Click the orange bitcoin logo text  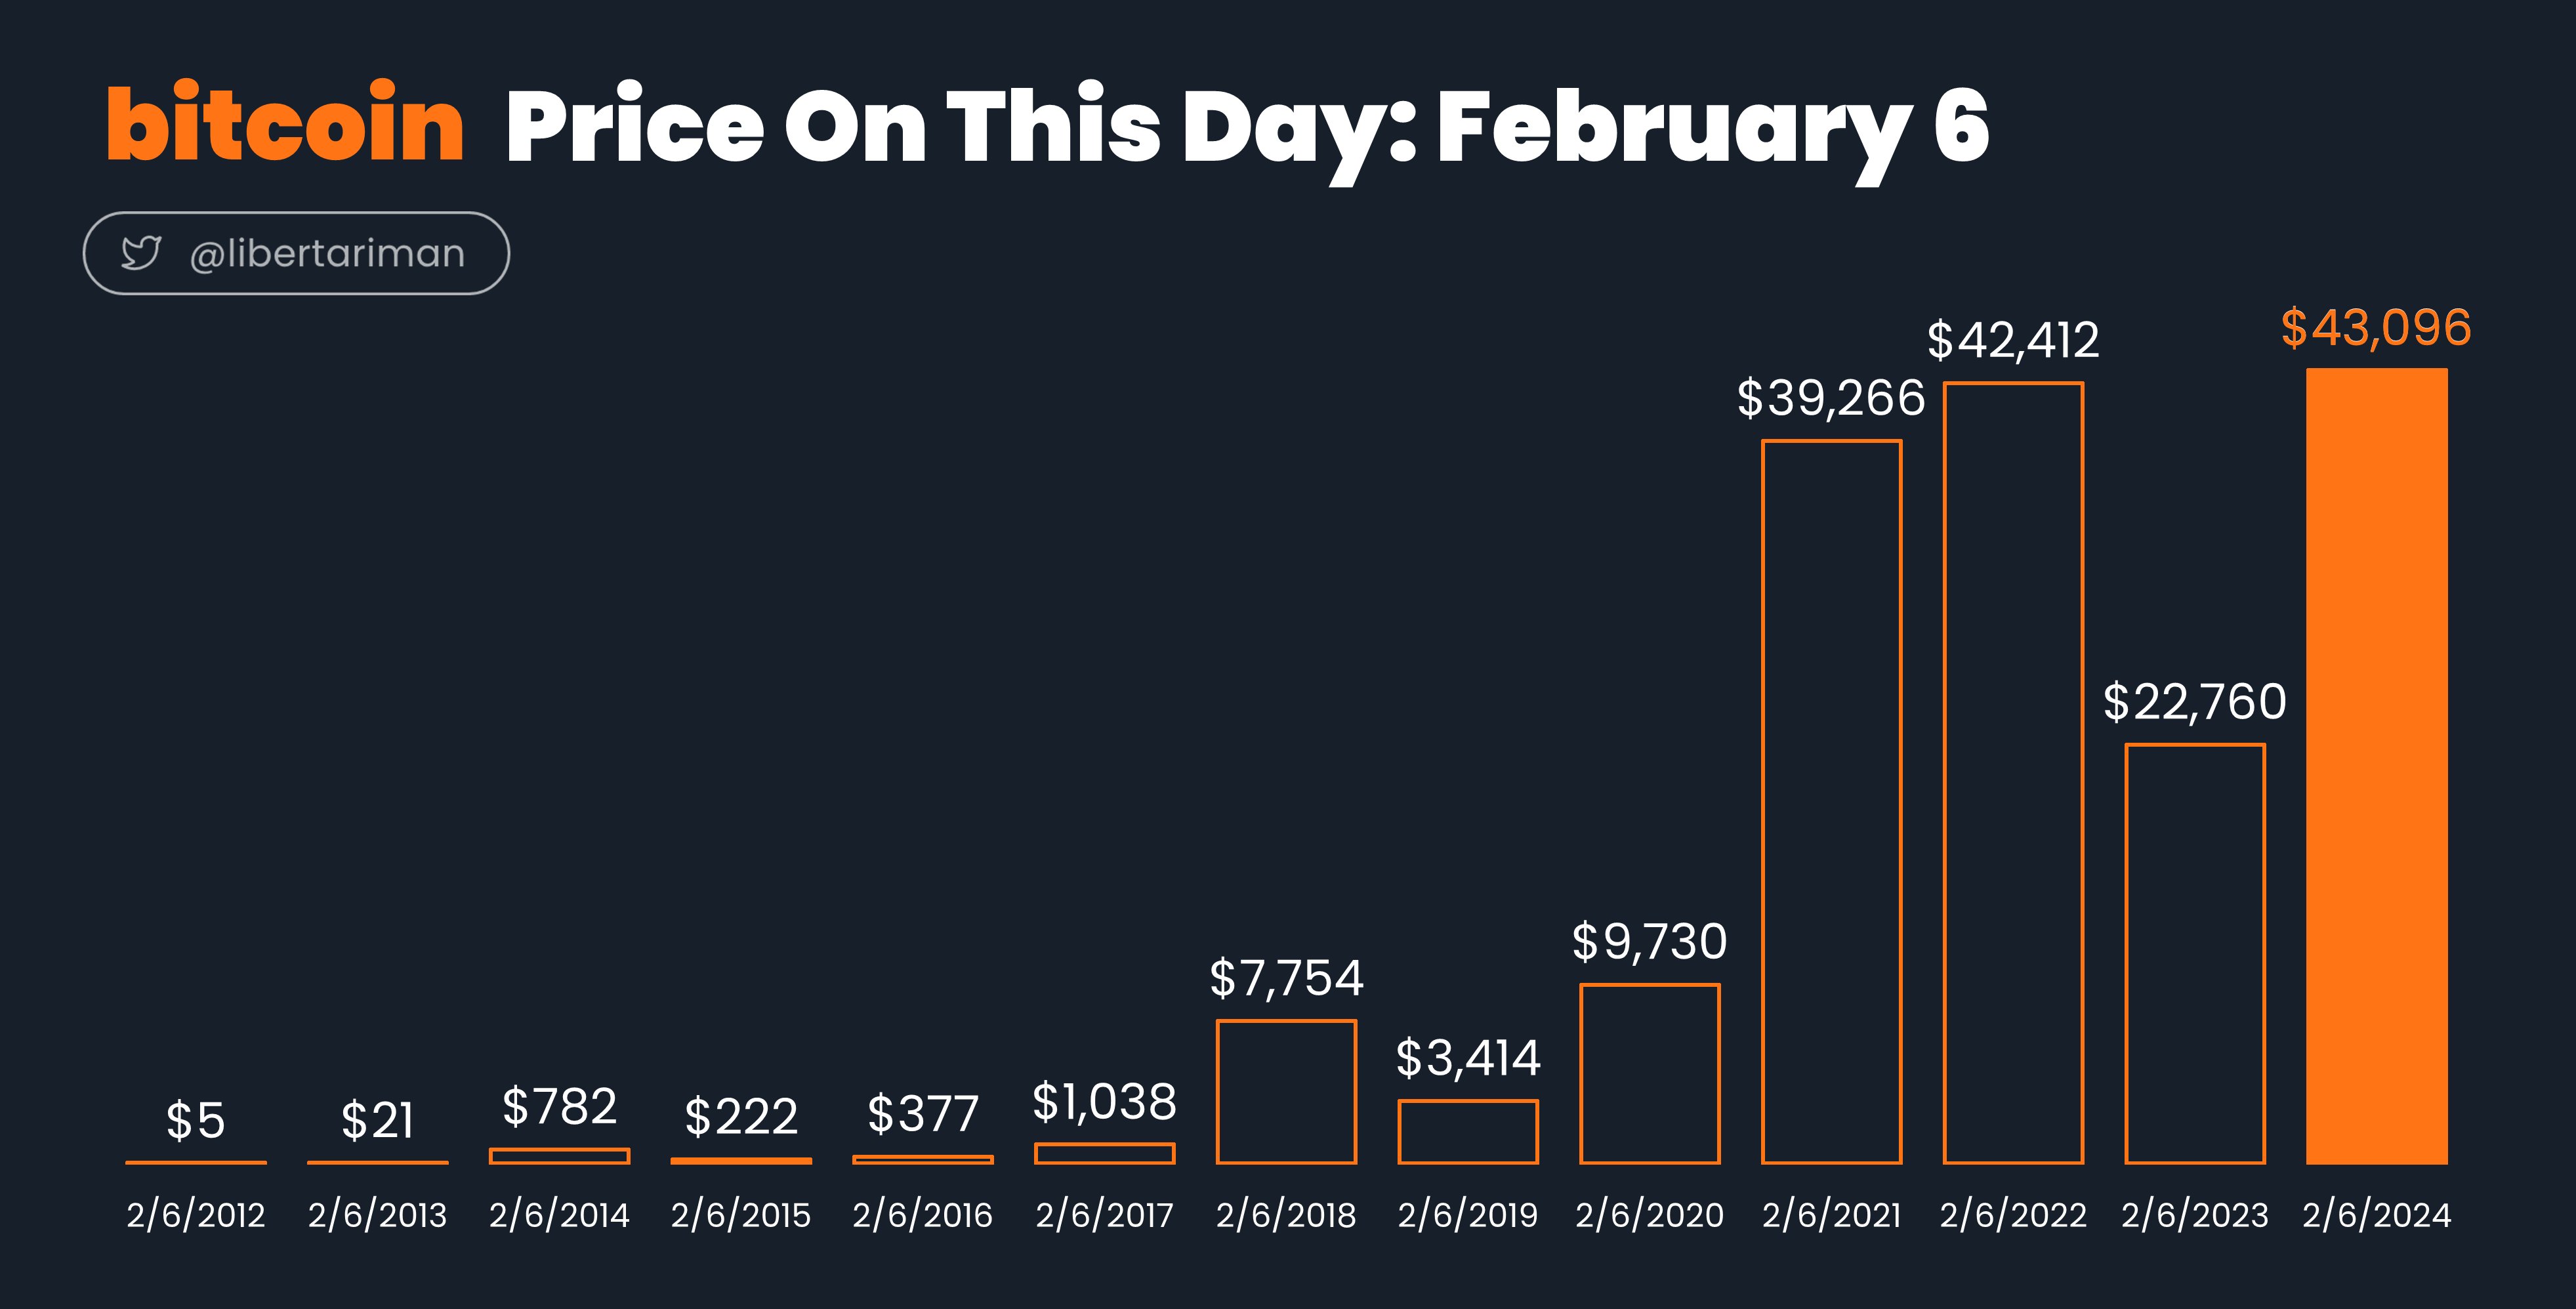click(x=285, y=123)
